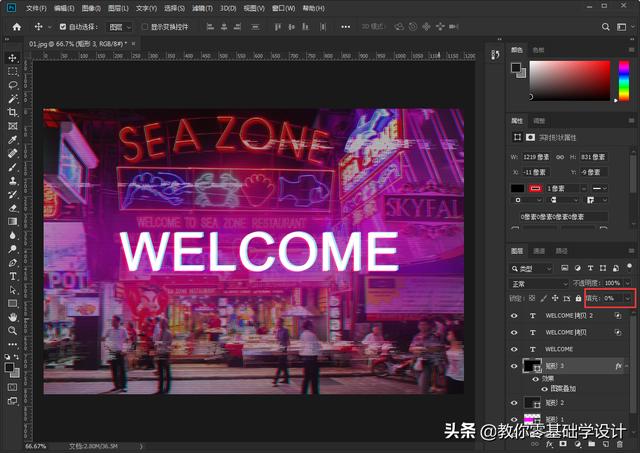Viewport: 640px width, 453px height.
Task: Click the three-dots more options button
Action: pyautogui.click(x=345, y=27)
